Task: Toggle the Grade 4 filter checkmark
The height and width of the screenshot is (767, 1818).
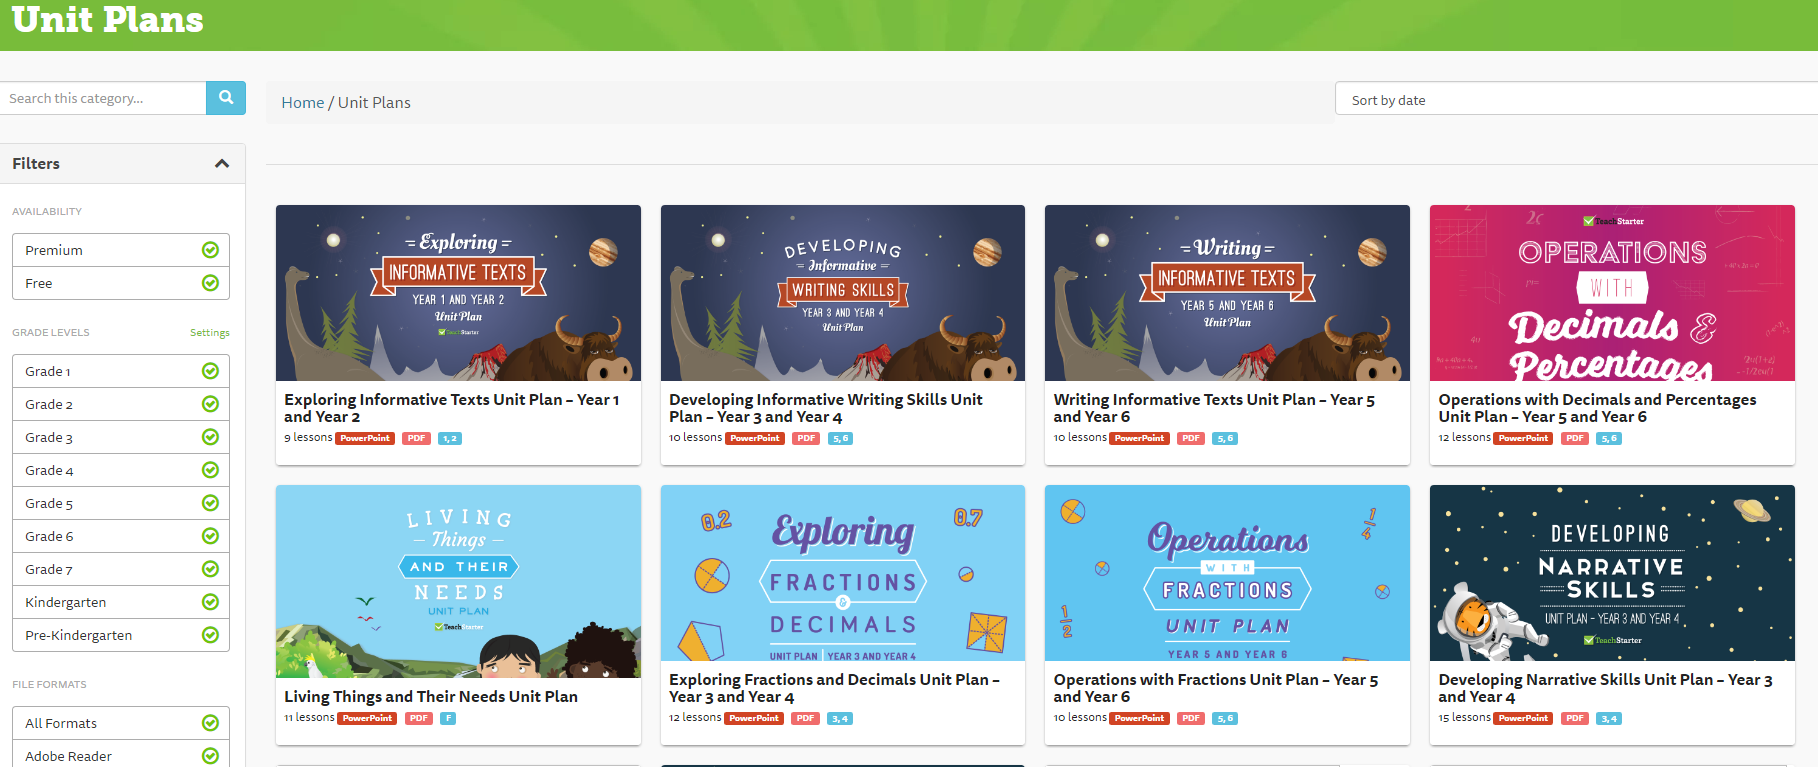Action: pyautogui.click(x=210, y=470)
